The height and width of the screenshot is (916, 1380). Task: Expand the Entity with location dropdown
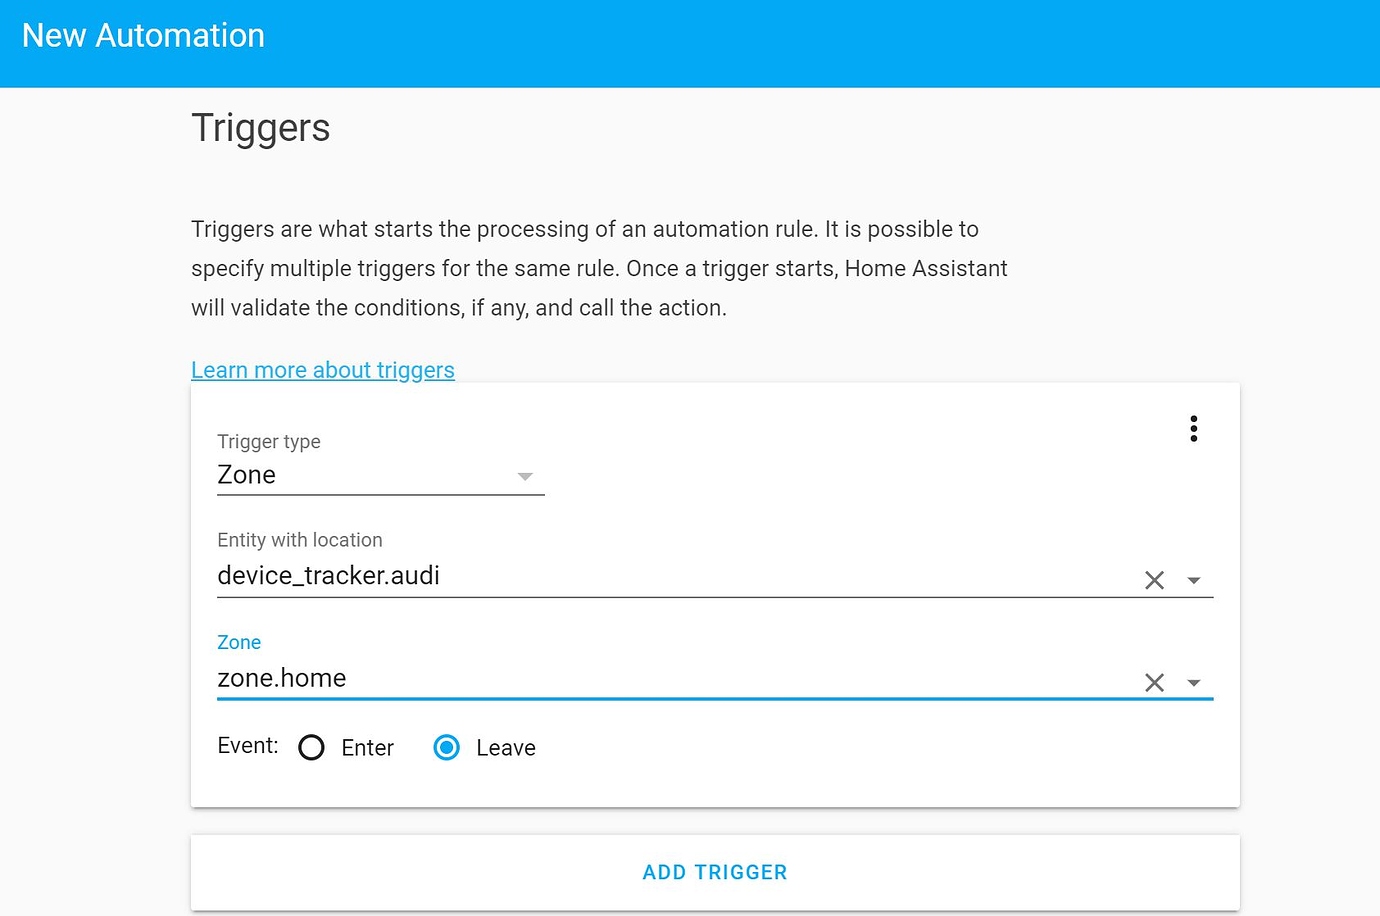click(1194, 580)
